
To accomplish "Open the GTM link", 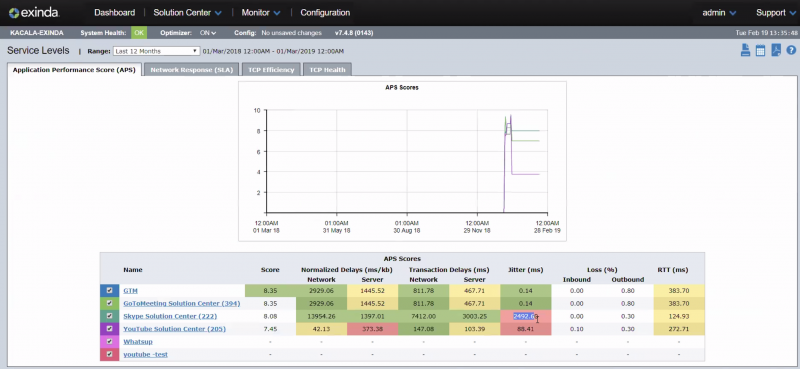I will (130, 290).
